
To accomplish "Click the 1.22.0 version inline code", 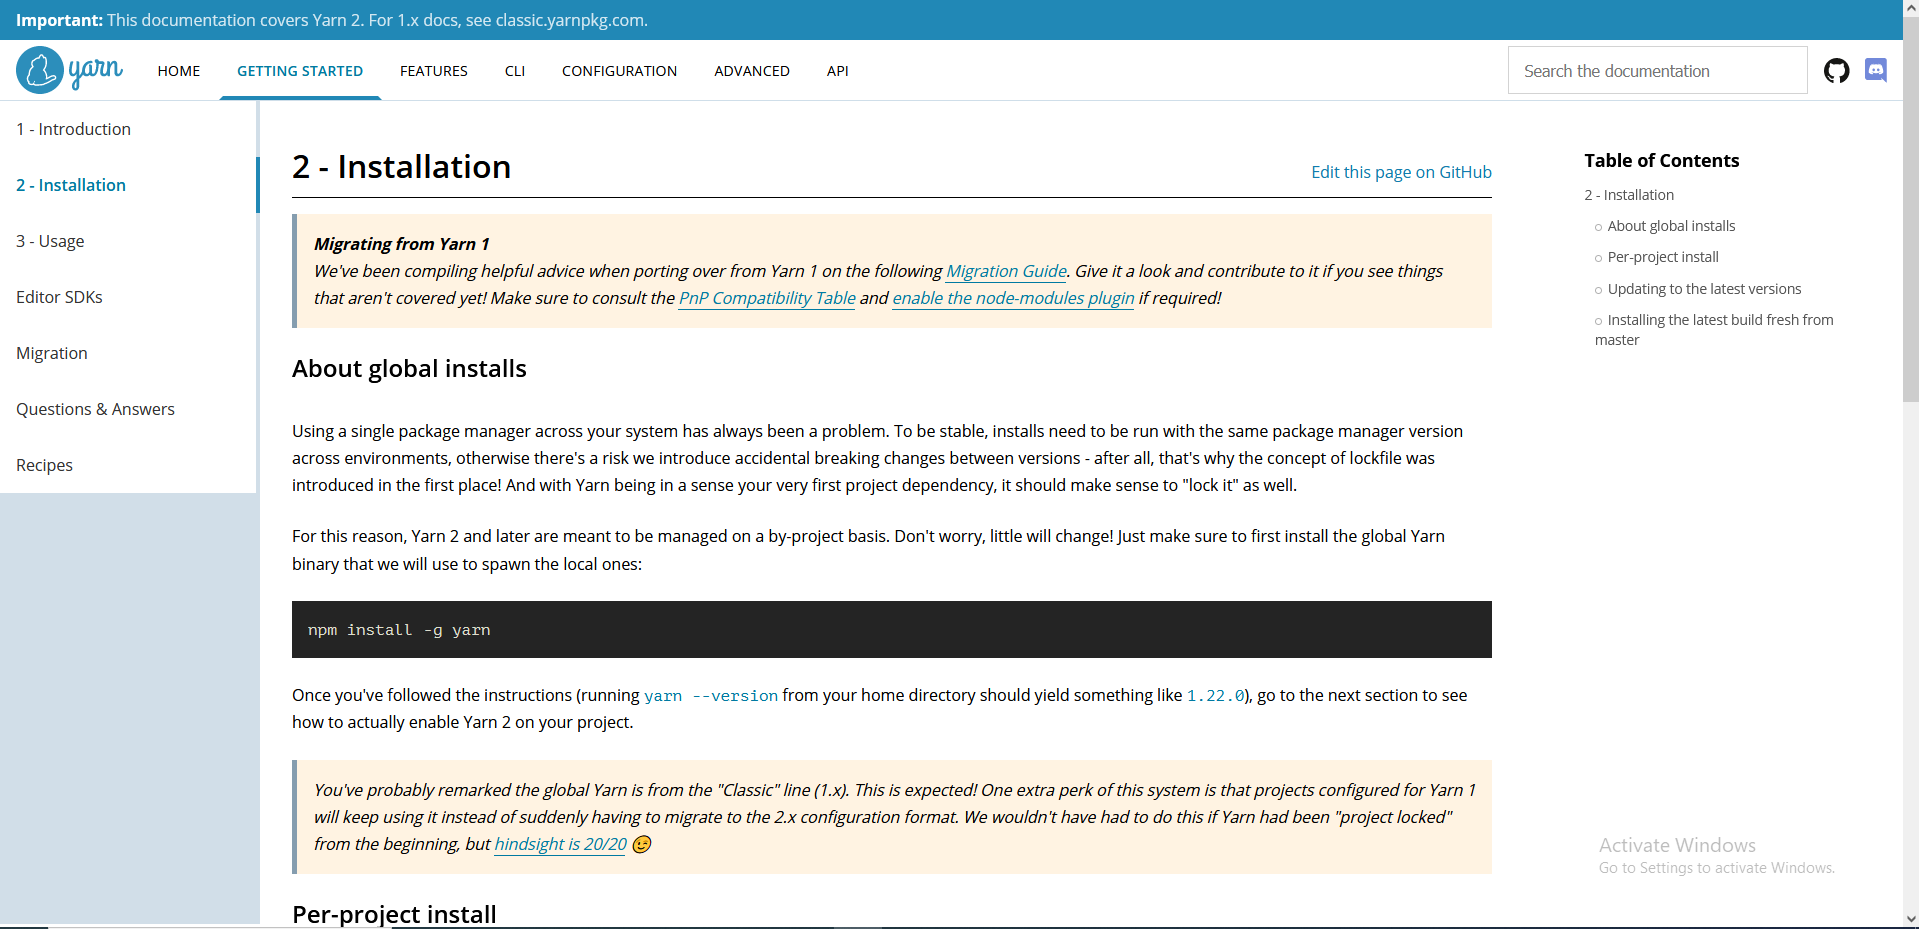I will tap(1216, 696).
